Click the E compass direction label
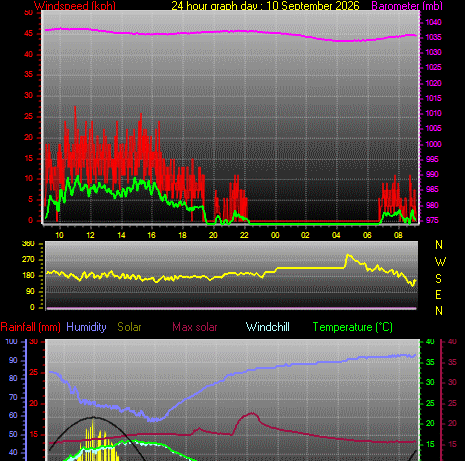 (x=439, y=295)
